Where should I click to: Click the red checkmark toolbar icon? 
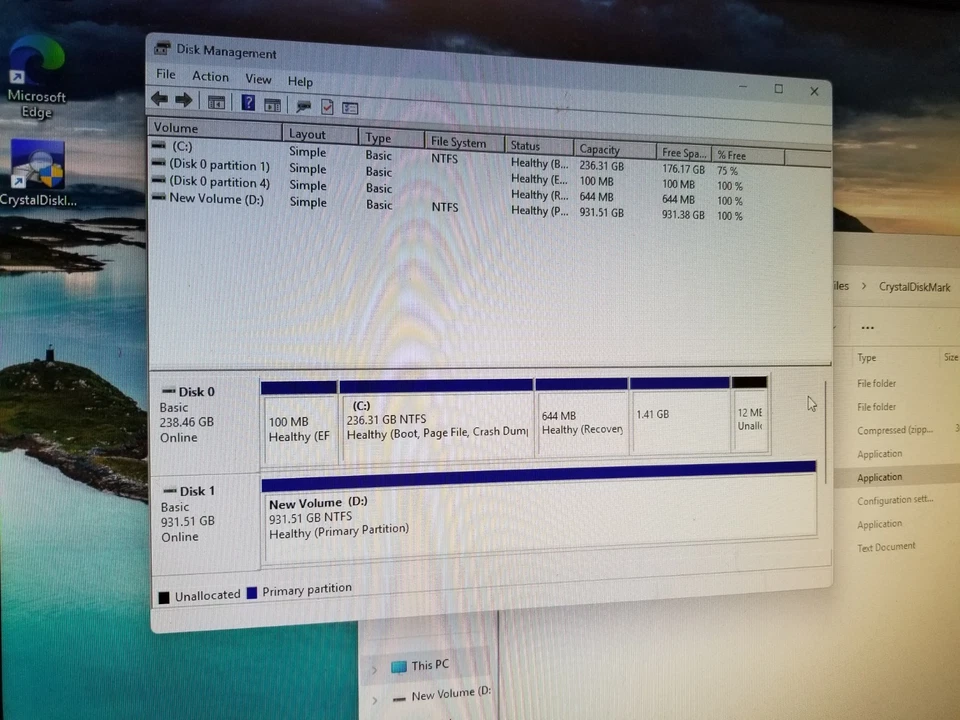coord(327,105)
